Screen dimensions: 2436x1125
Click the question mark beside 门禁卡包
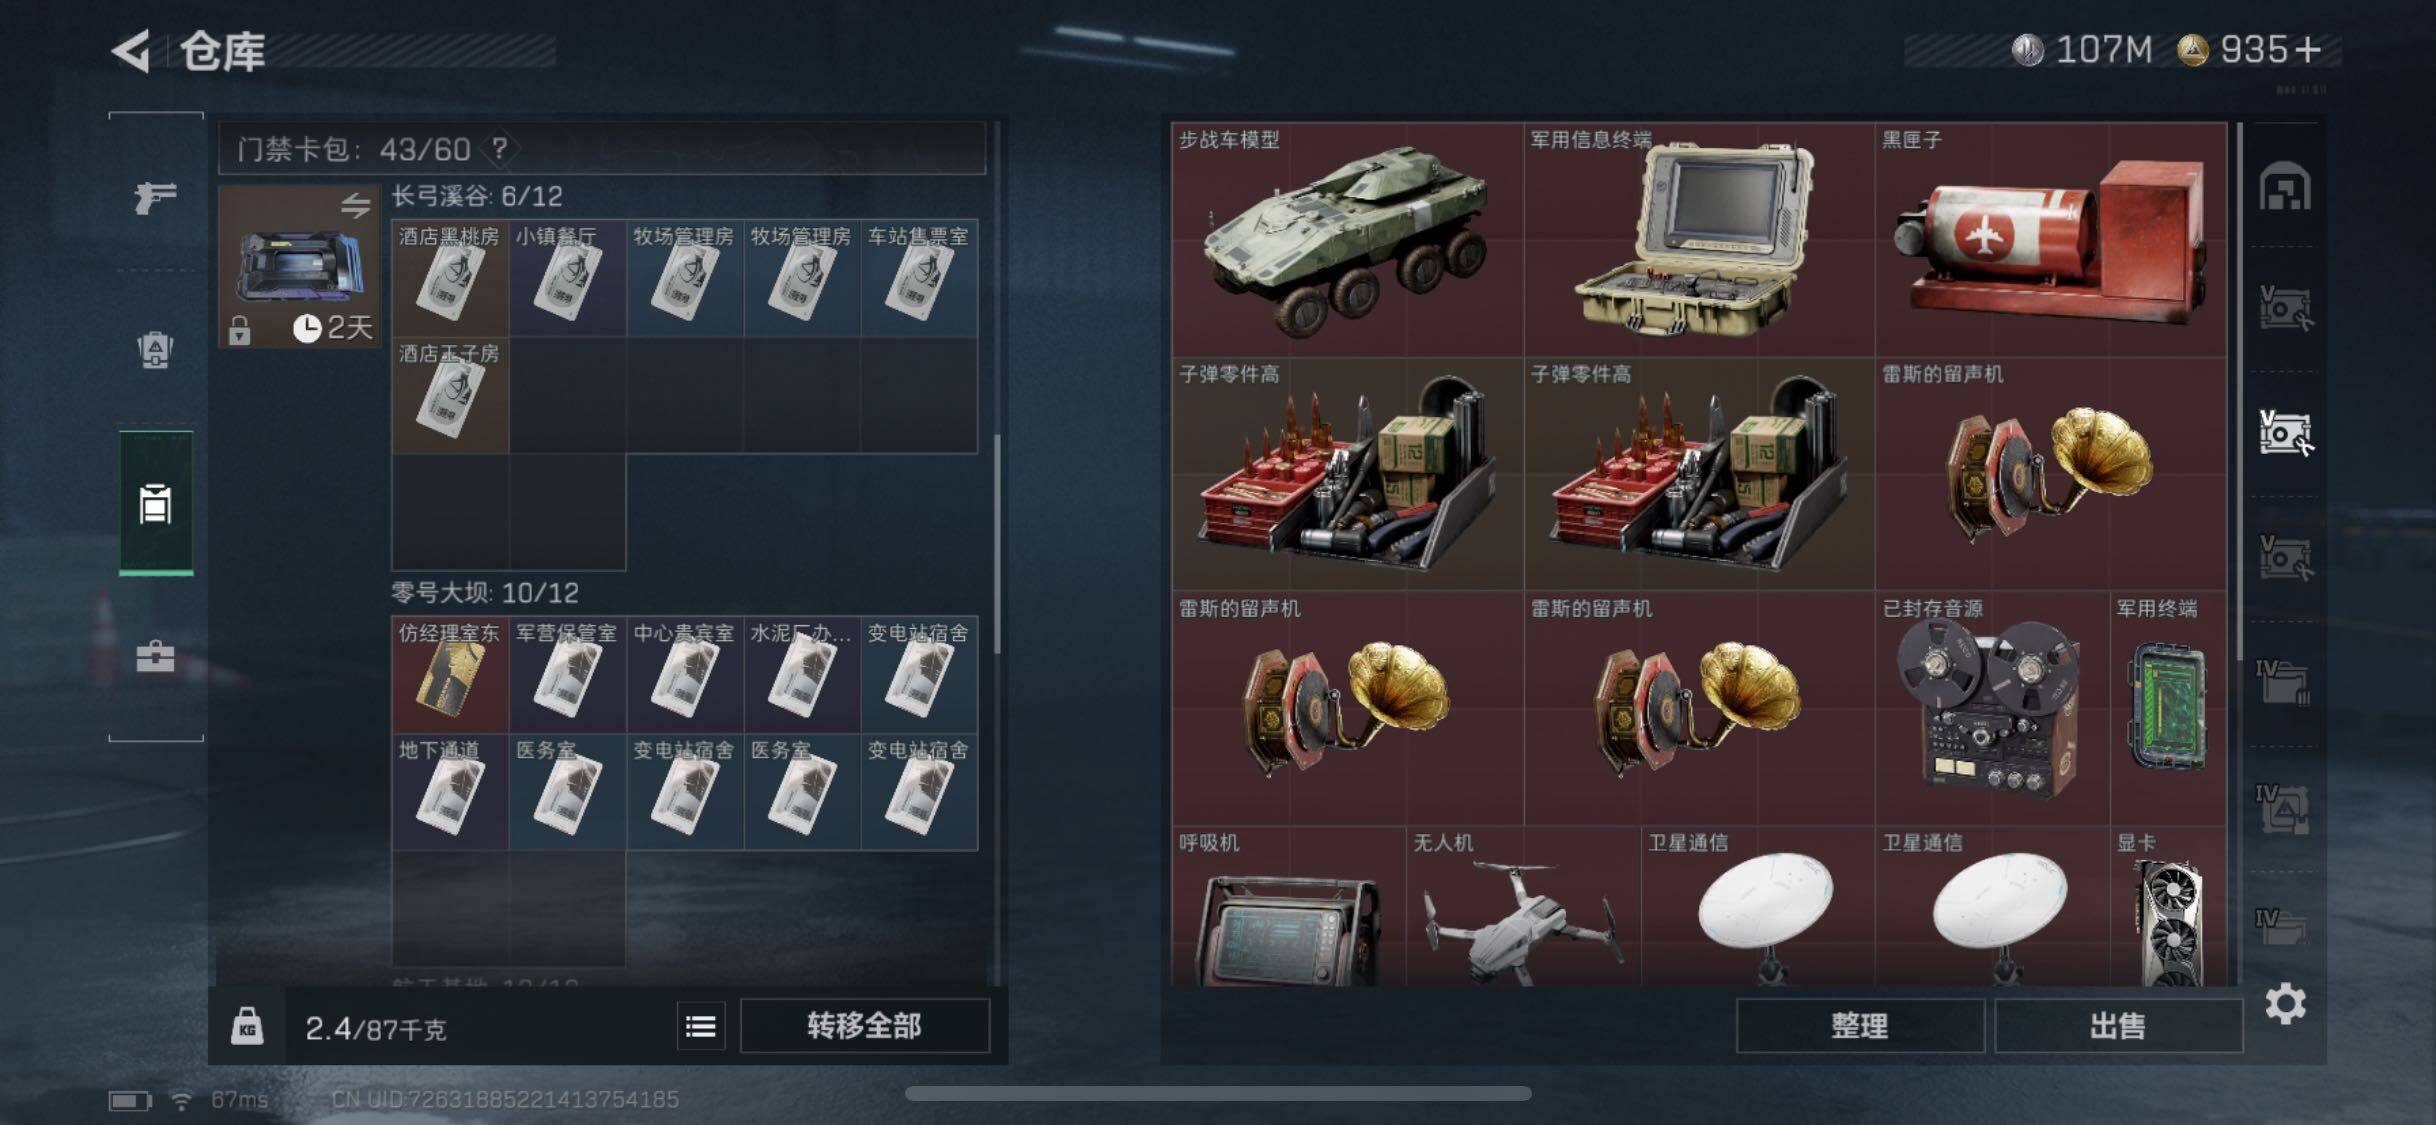499,149
